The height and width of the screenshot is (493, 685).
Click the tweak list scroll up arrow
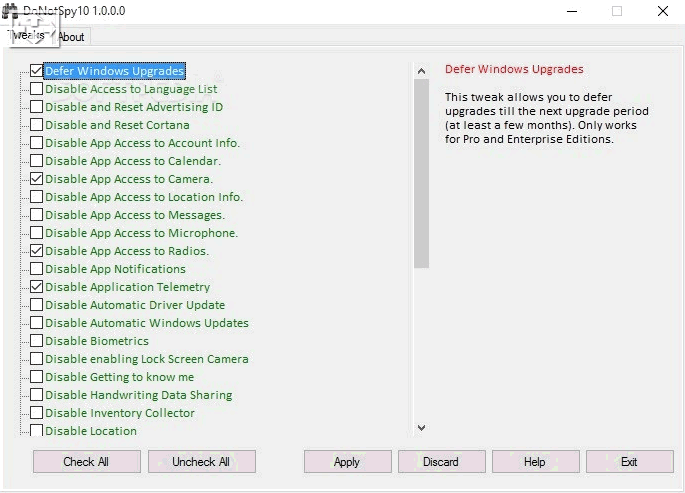(421, 71)
